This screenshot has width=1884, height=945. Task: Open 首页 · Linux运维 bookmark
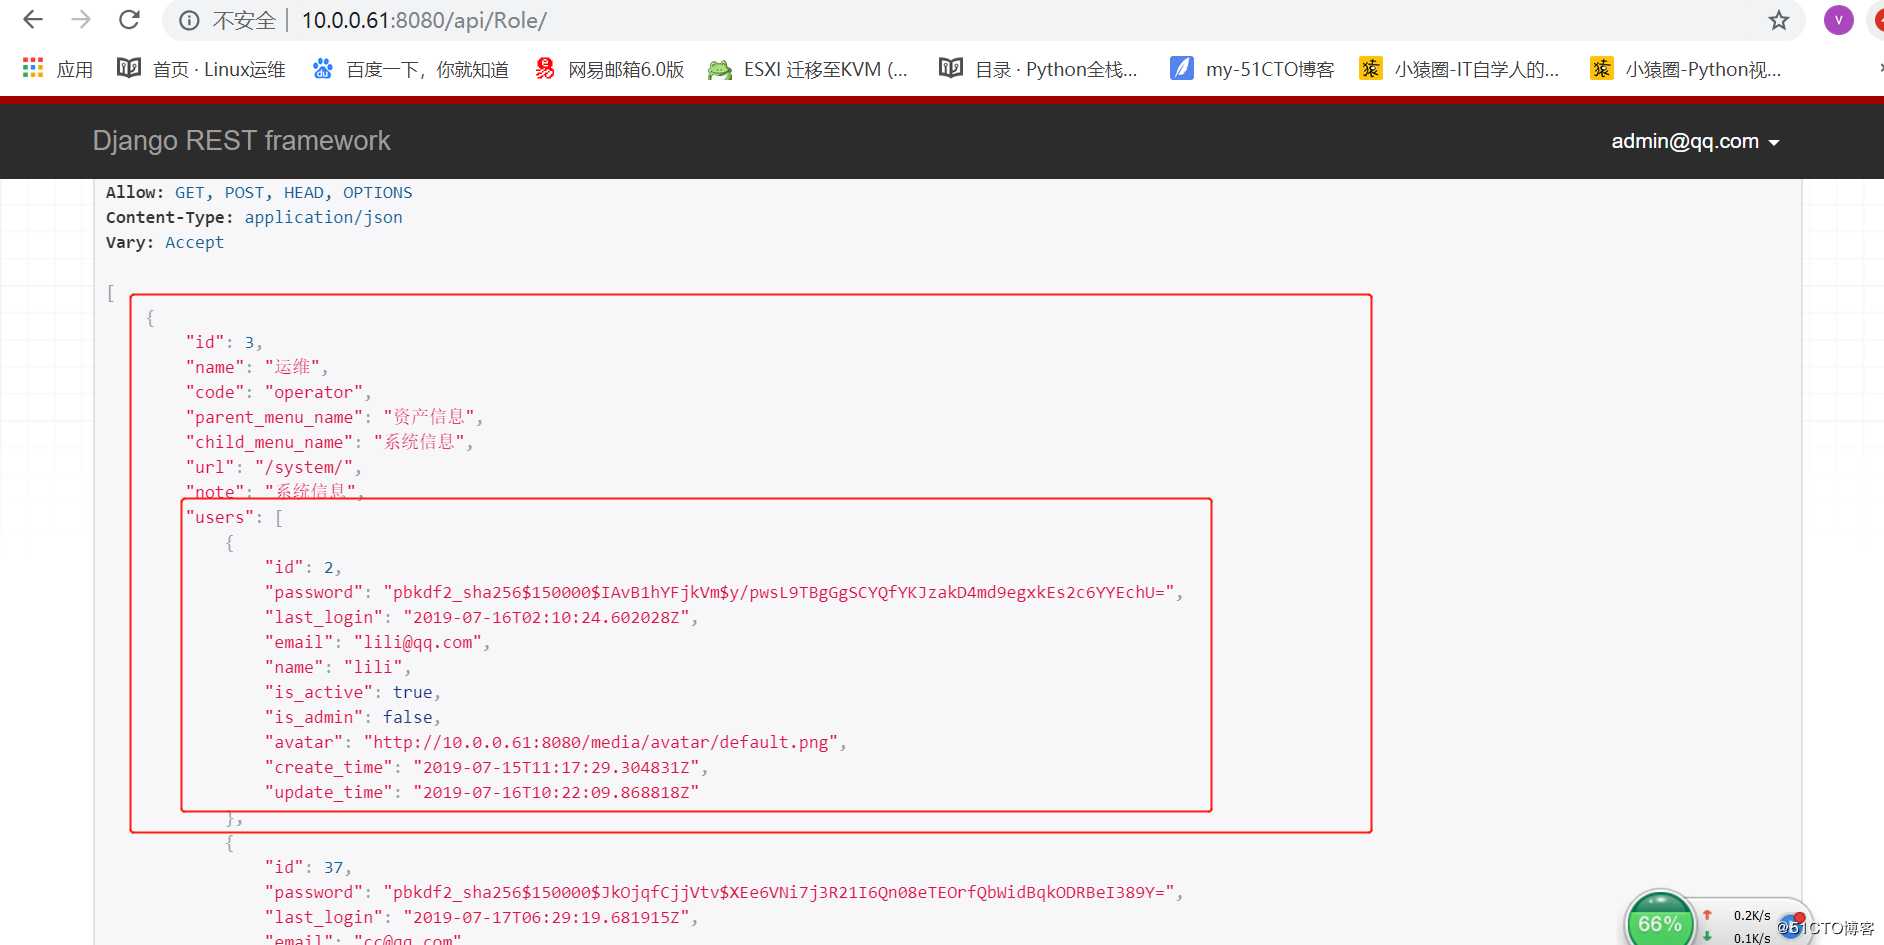tap(201, 69)
